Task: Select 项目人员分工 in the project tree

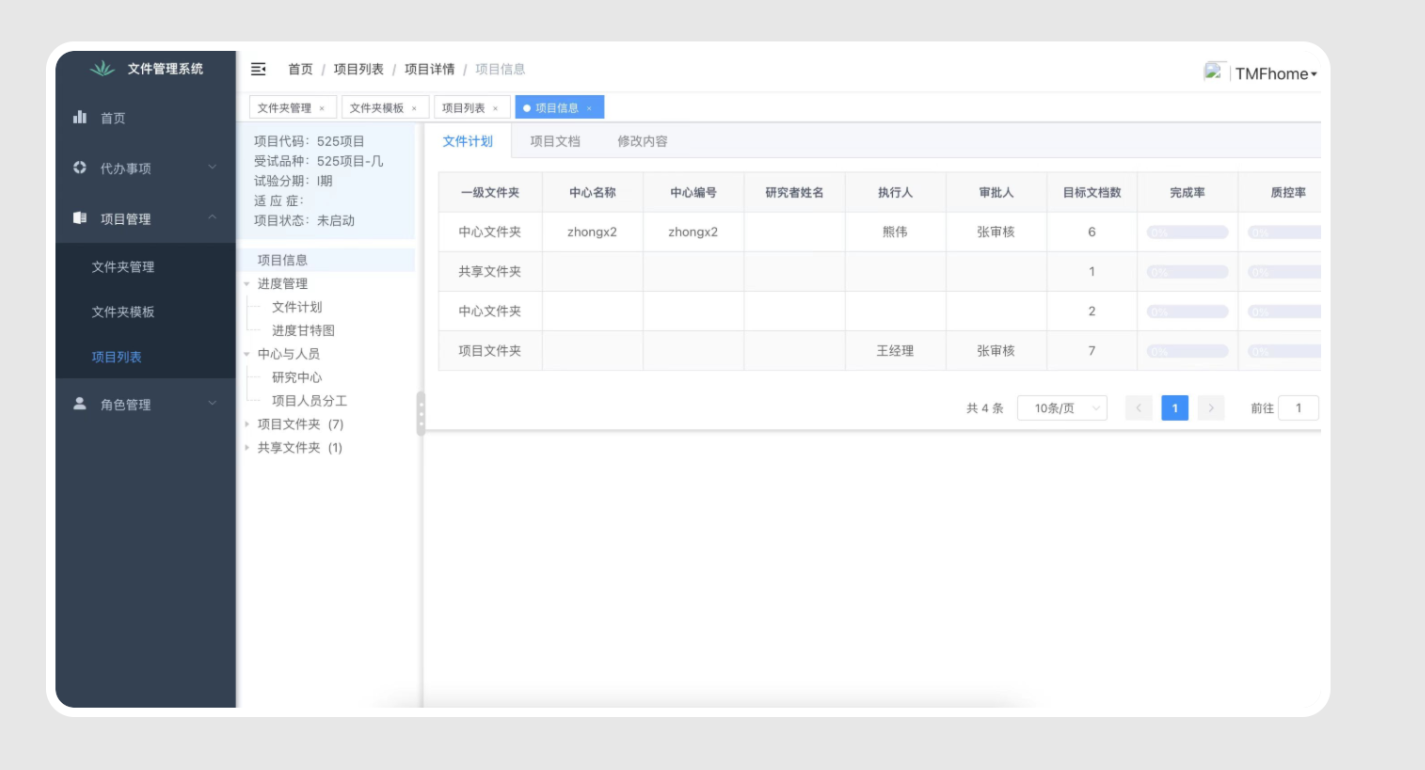Action: 309,401
